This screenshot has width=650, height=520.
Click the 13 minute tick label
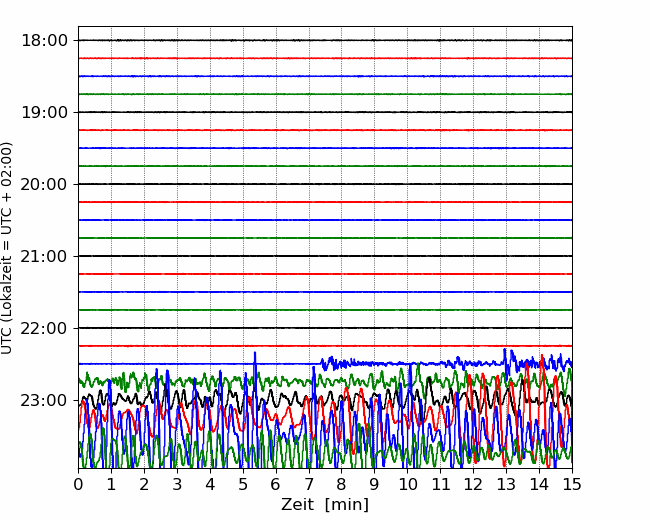click(x=507, y=484)
